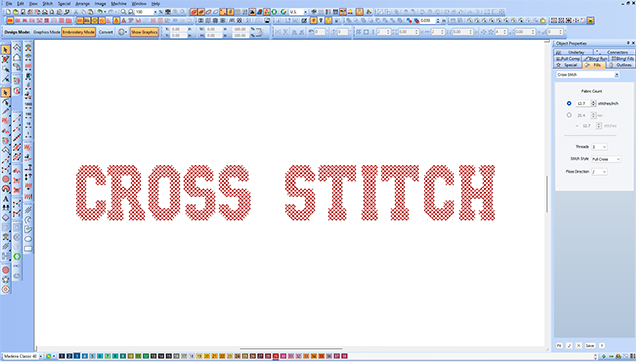Click the help question mark button

602,345
